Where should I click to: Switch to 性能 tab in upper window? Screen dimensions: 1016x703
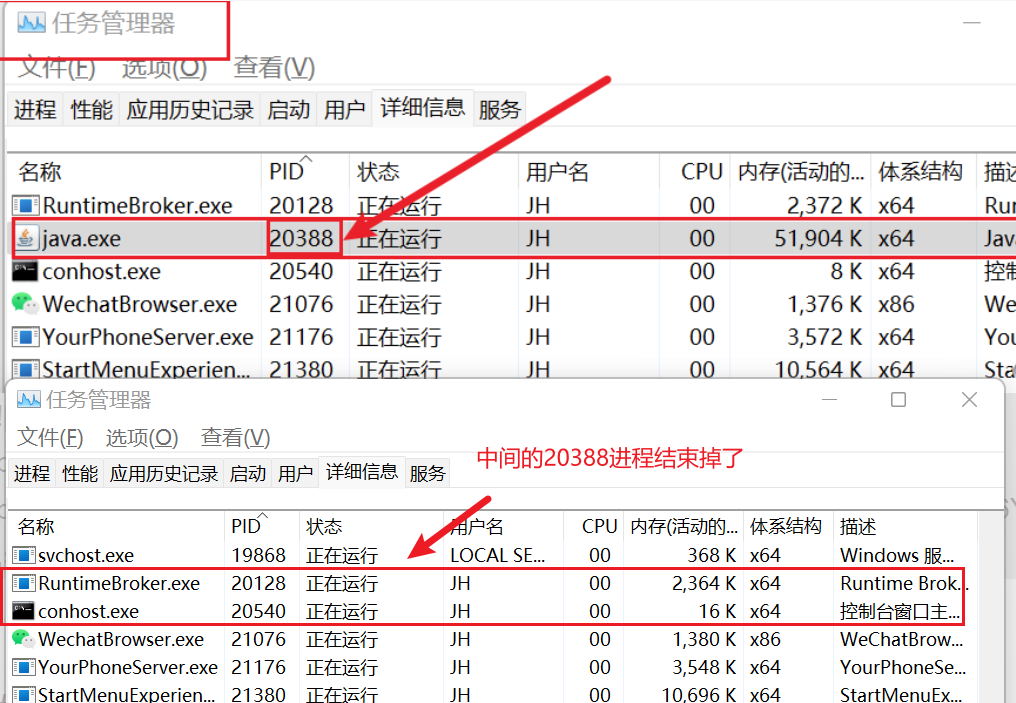click(x=91, y=109)
